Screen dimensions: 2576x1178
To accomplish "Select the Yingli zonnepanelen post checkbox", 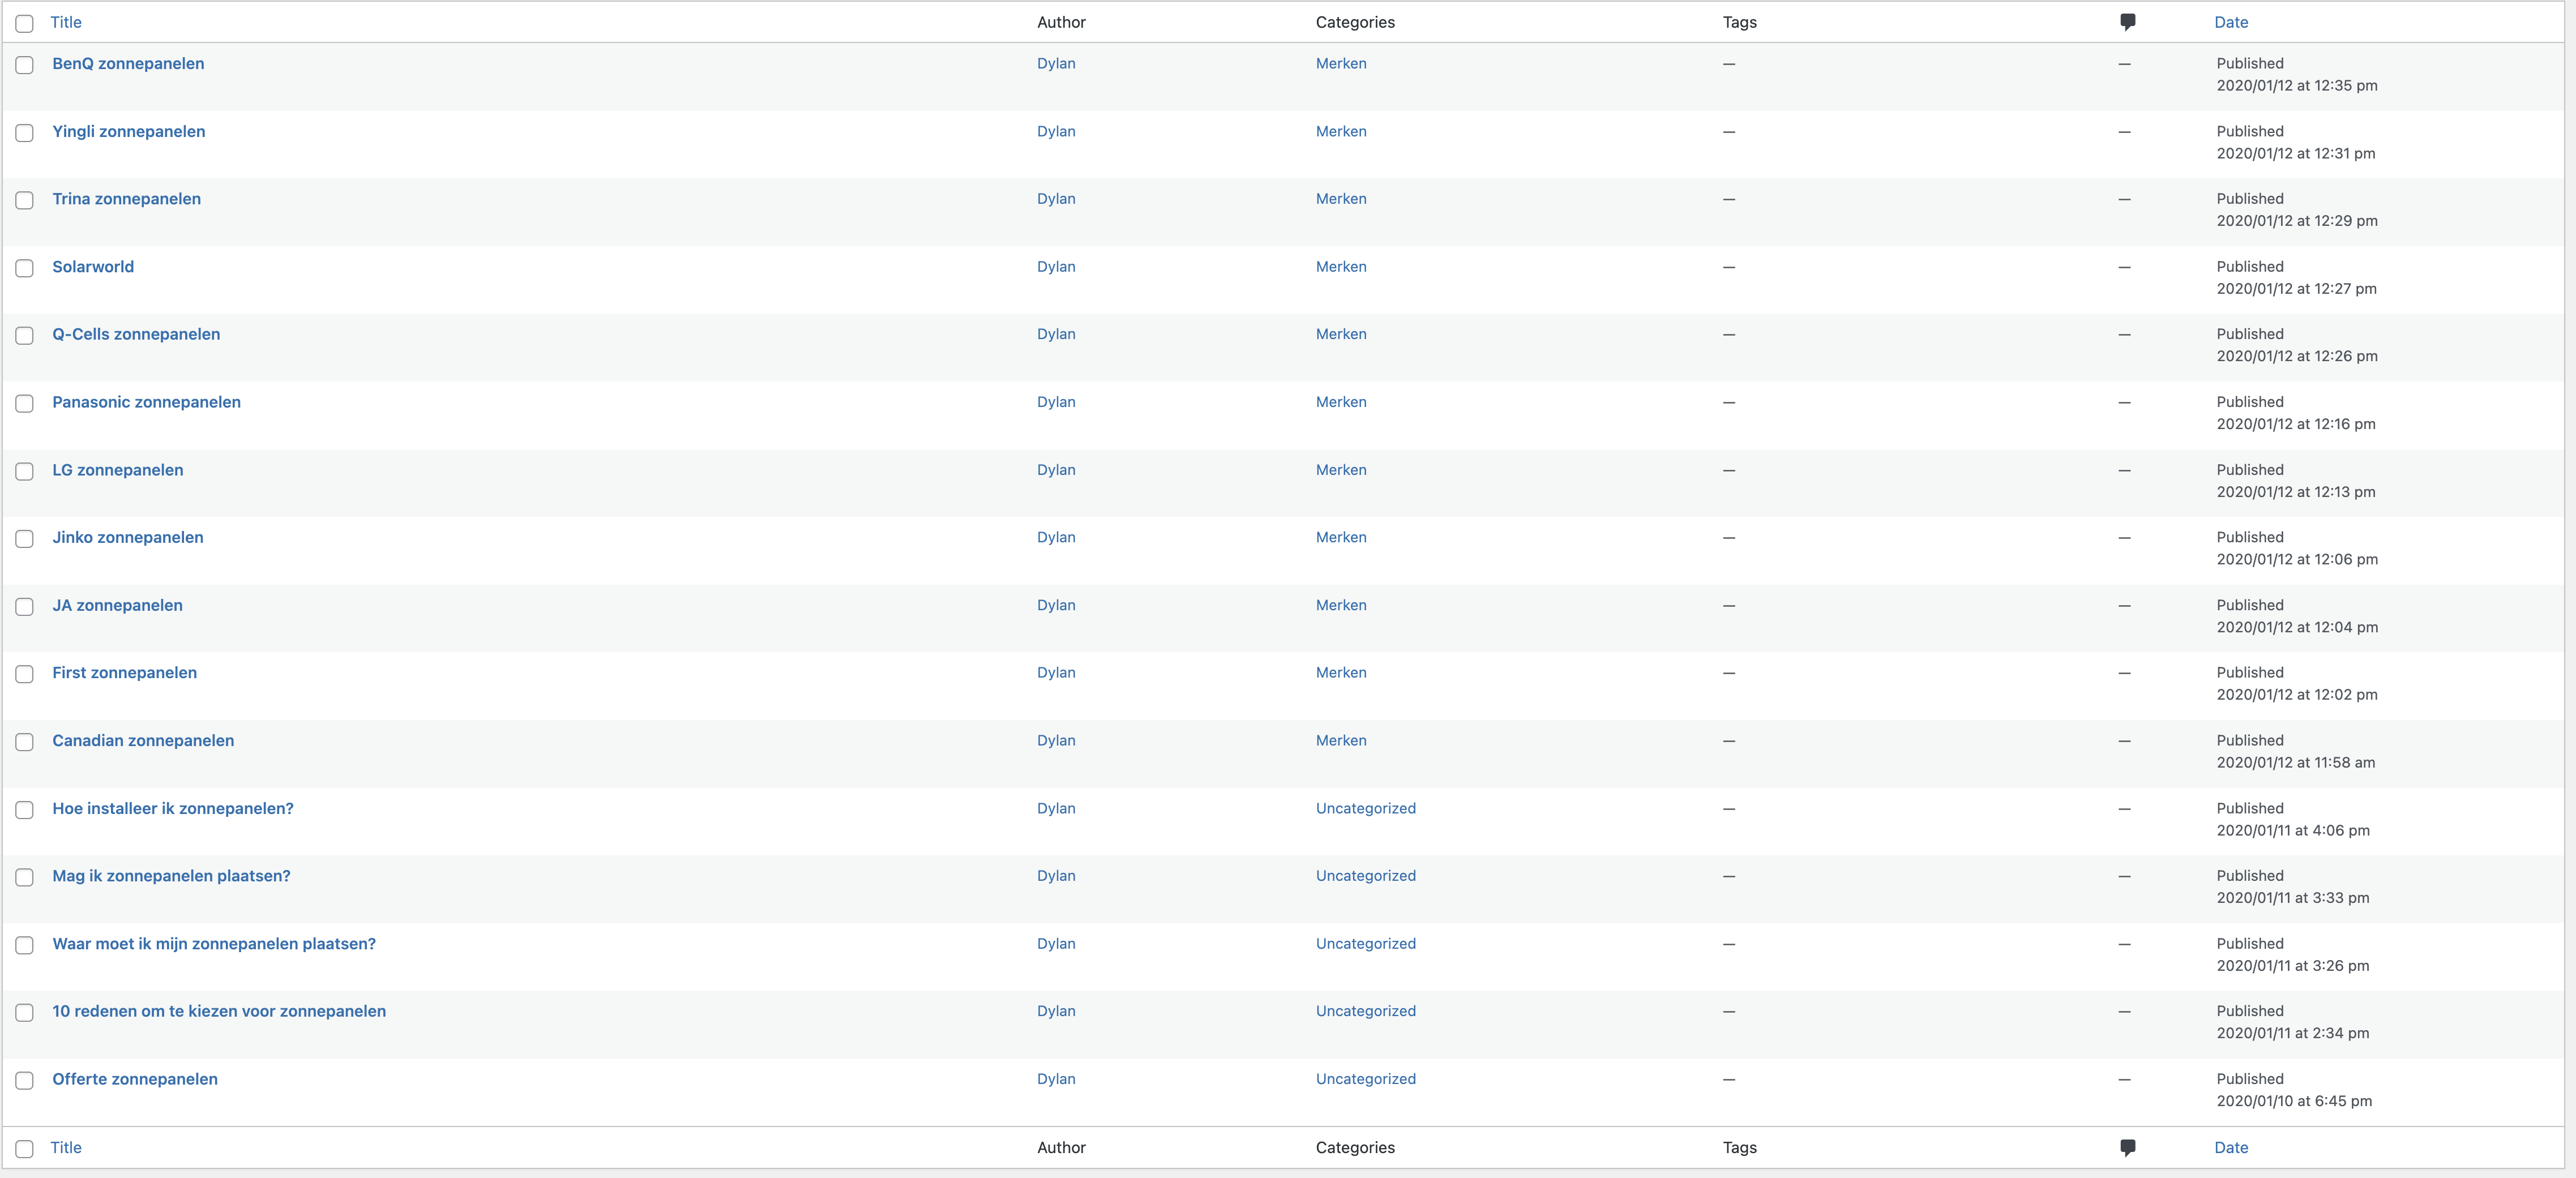I will pos(25,133).
